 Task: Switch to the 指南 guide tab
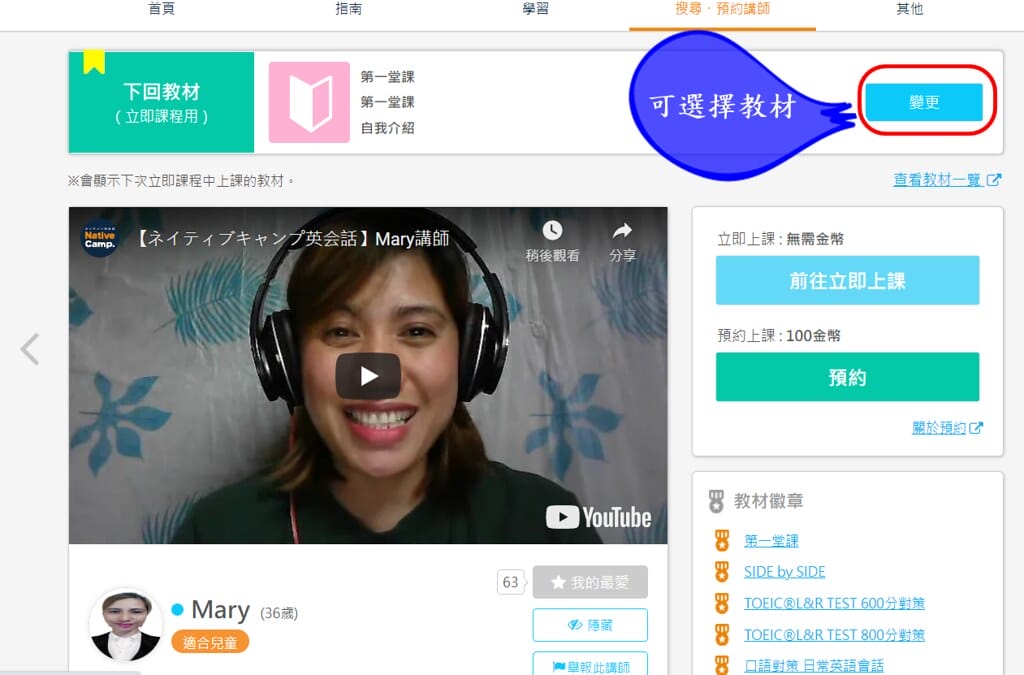(x=348, y=8)
